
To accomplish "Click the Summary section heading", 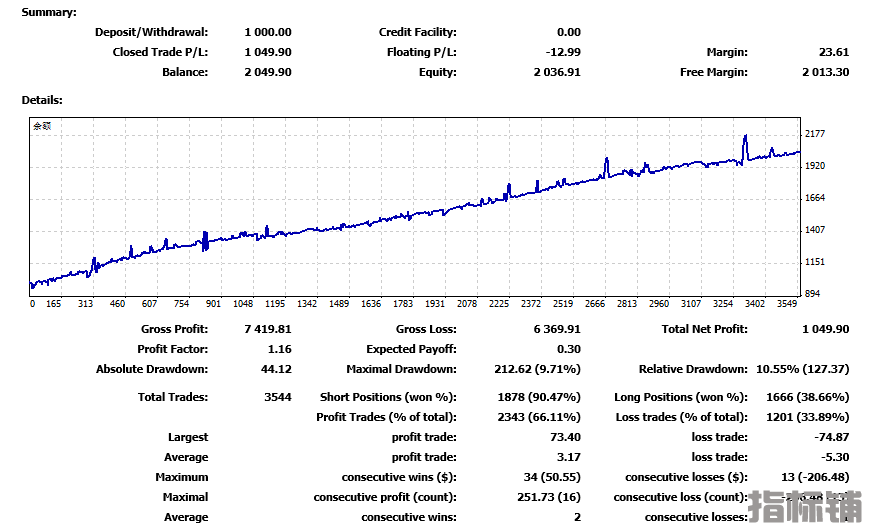I will (x=48, y=12).
